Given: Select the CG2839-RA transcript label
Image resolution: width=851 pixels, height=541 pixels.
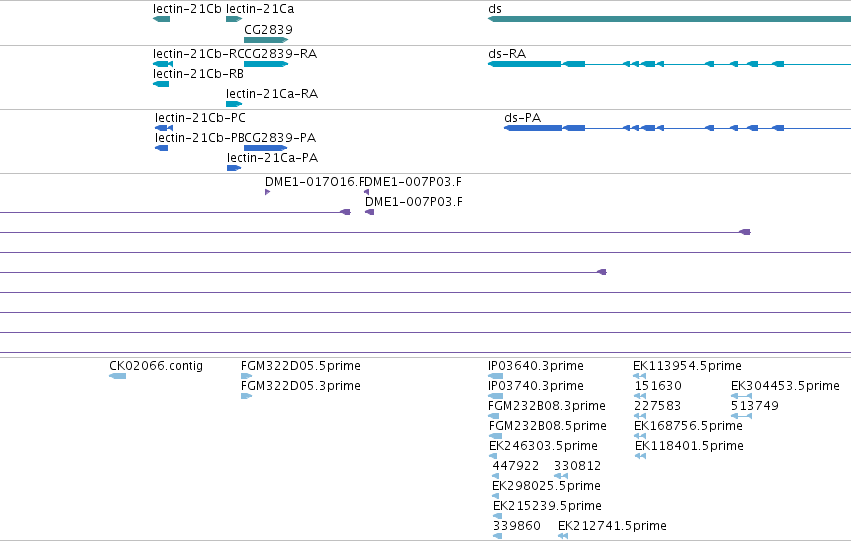Looking at the screenshot, I should point(281,54).
